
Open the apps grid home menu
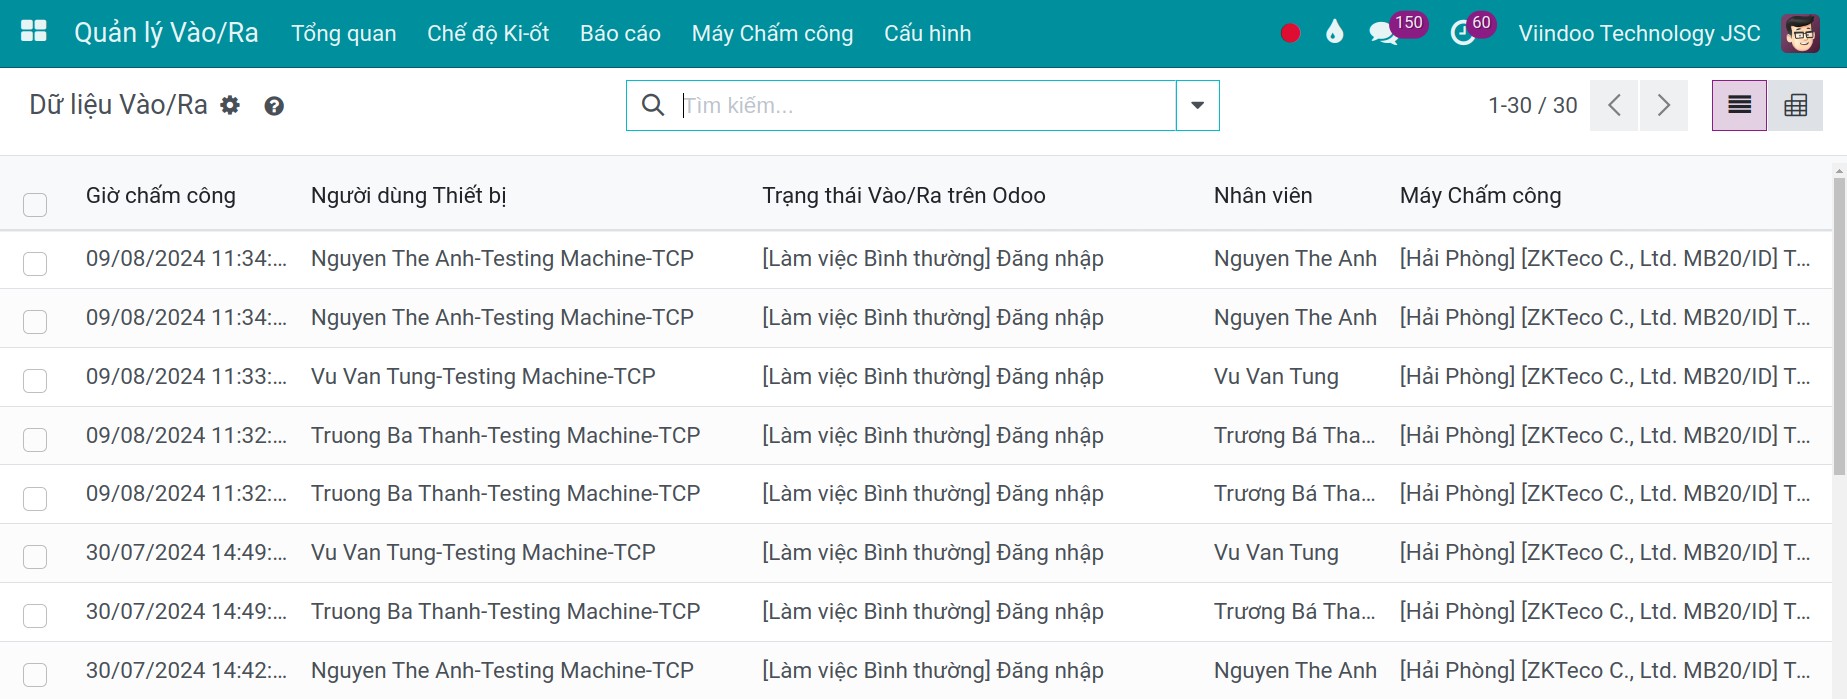[34, 32]
